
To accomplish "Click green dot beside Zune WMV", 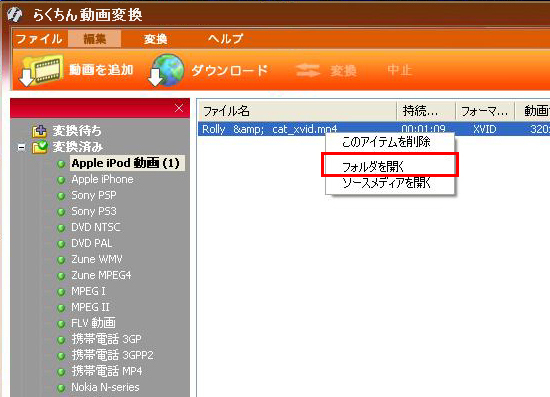I will [61, 260].
